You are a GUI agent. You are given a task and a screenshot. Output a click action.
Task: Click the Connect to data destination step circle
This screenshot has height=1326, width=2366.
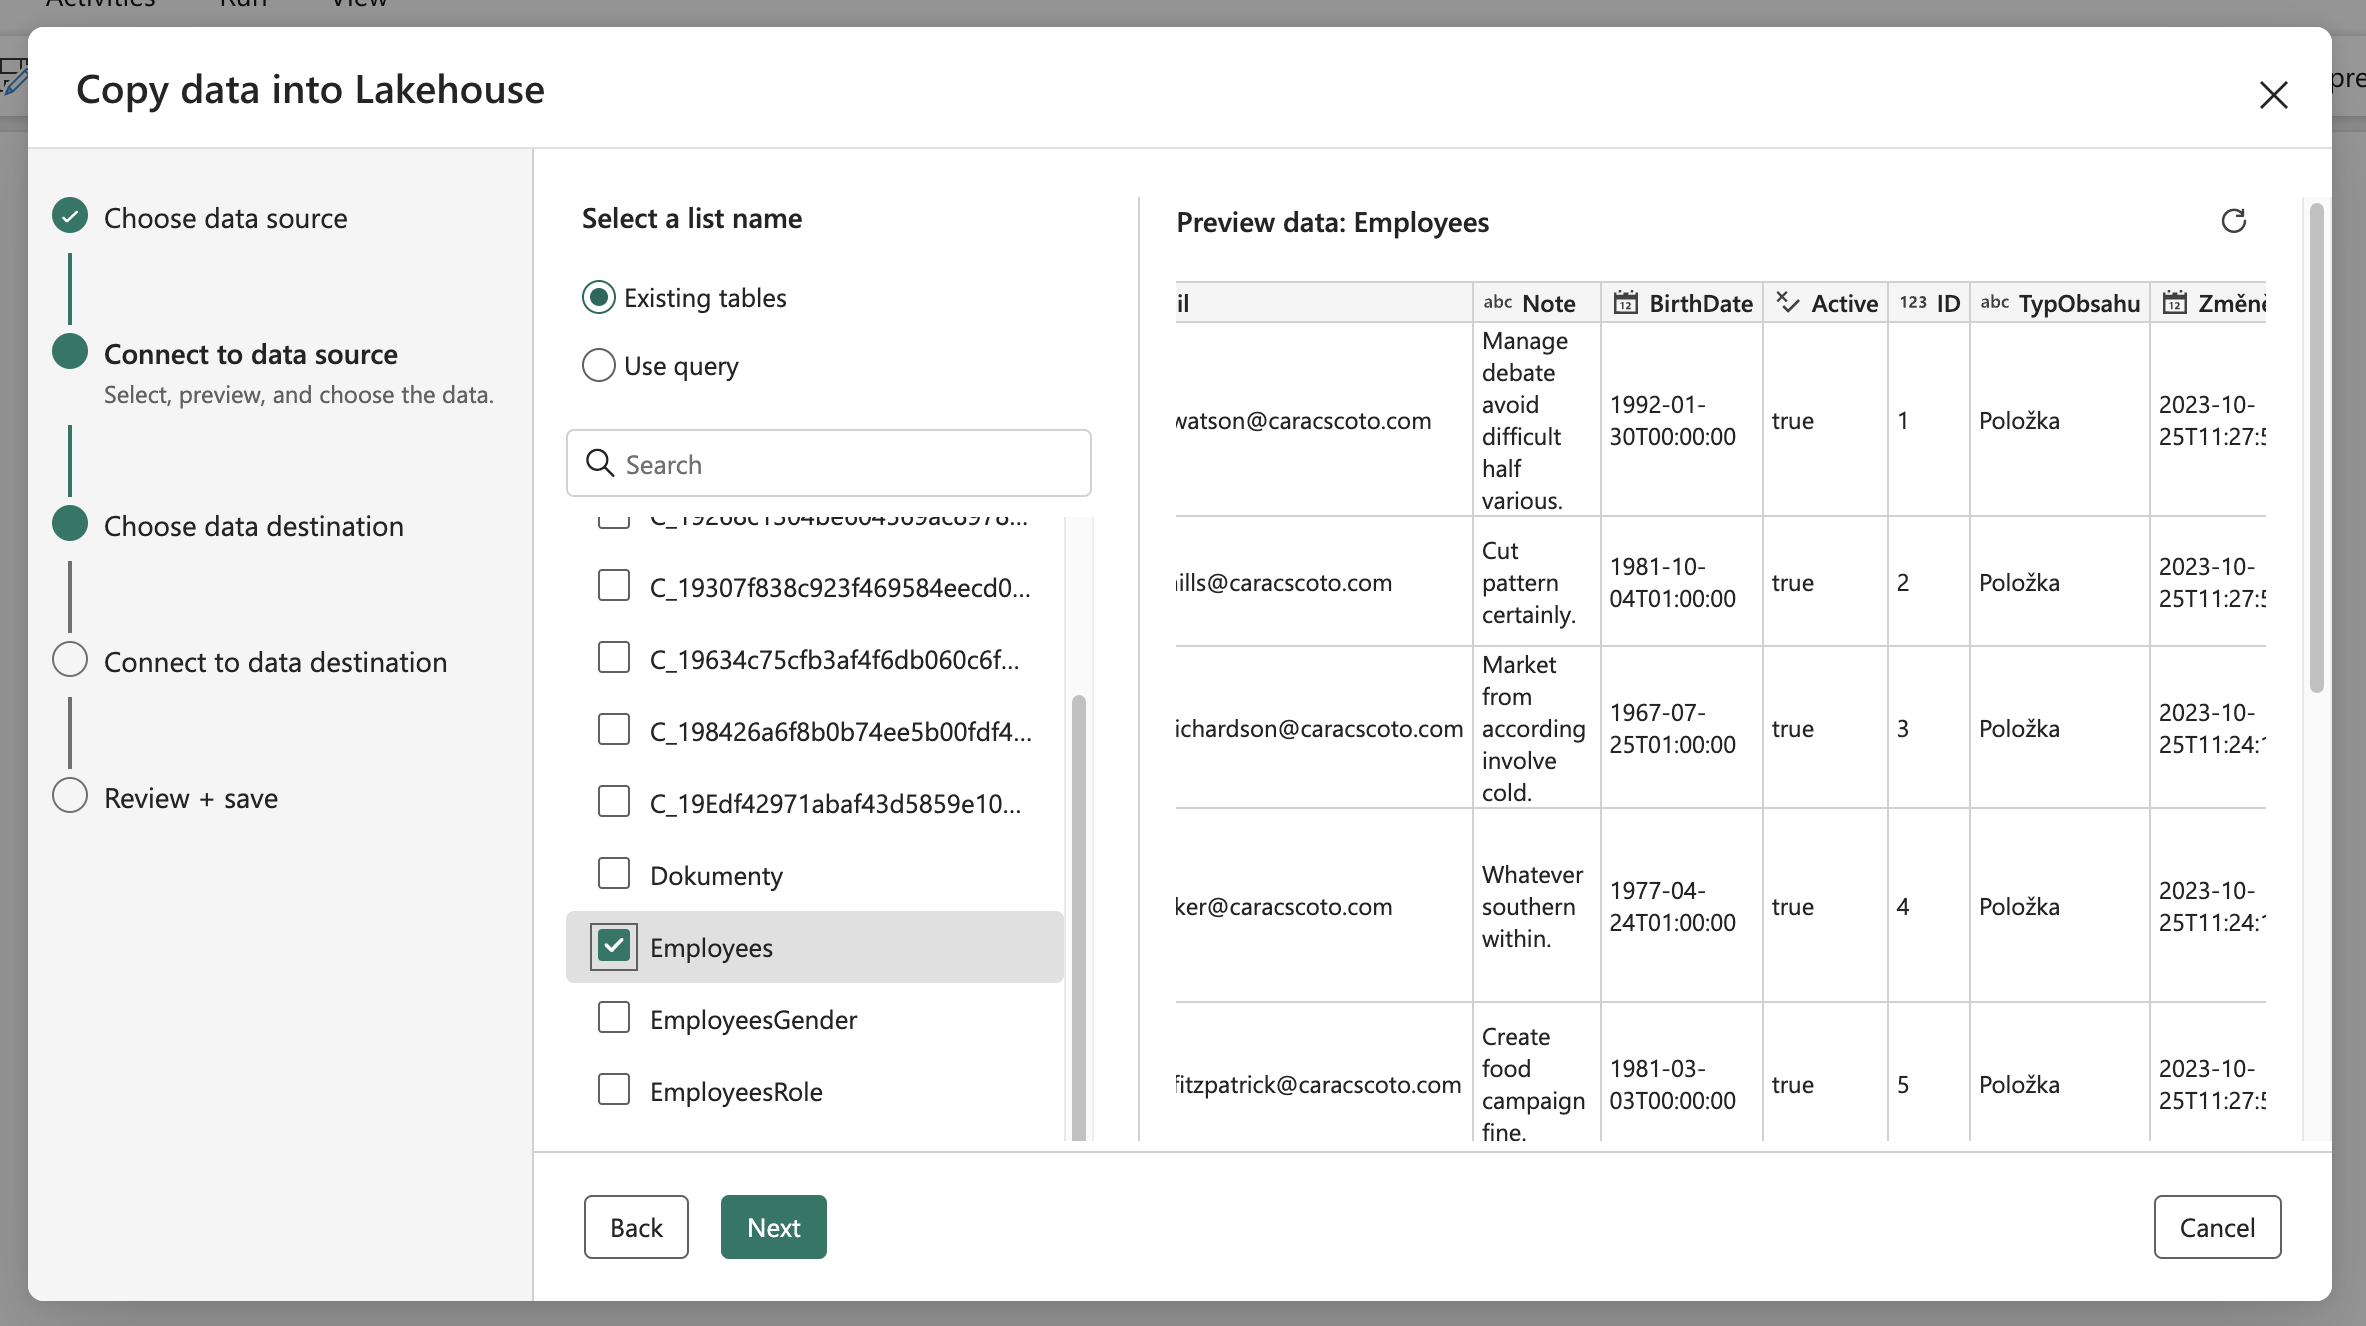[x=70, y=660]
